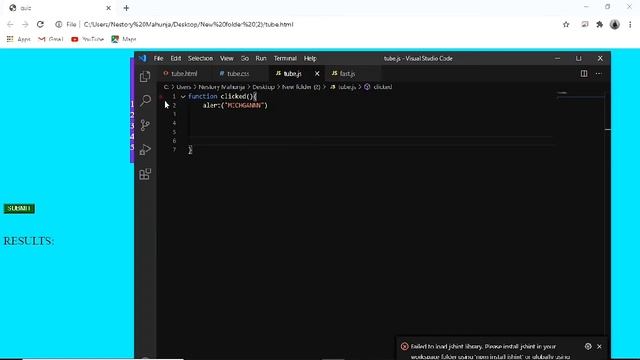
Task: Click the tube.js breadcrumb segment
Action: click(x=343, y=87)
